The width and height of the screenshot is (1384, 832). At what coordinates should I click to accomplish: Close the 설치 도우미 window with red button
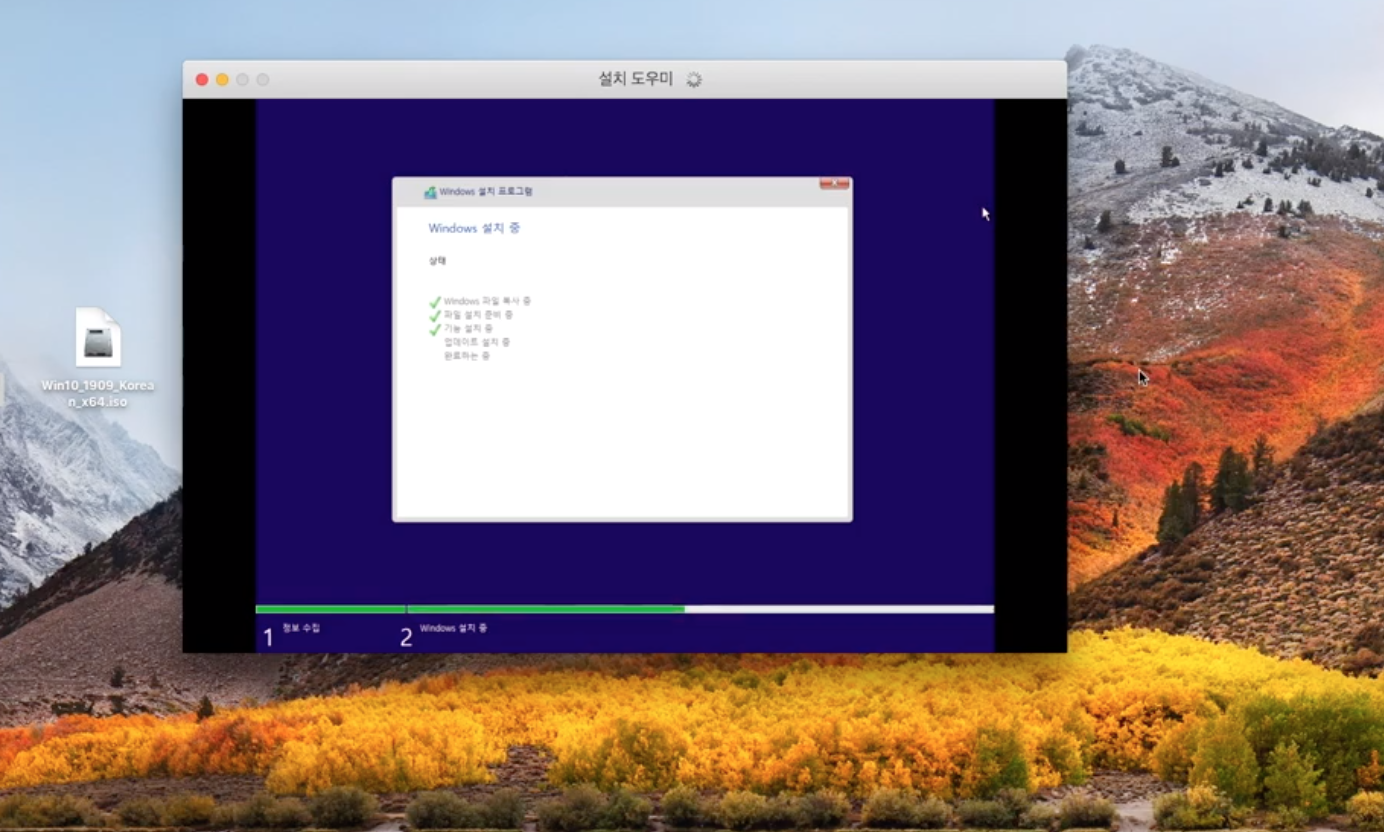202,79
